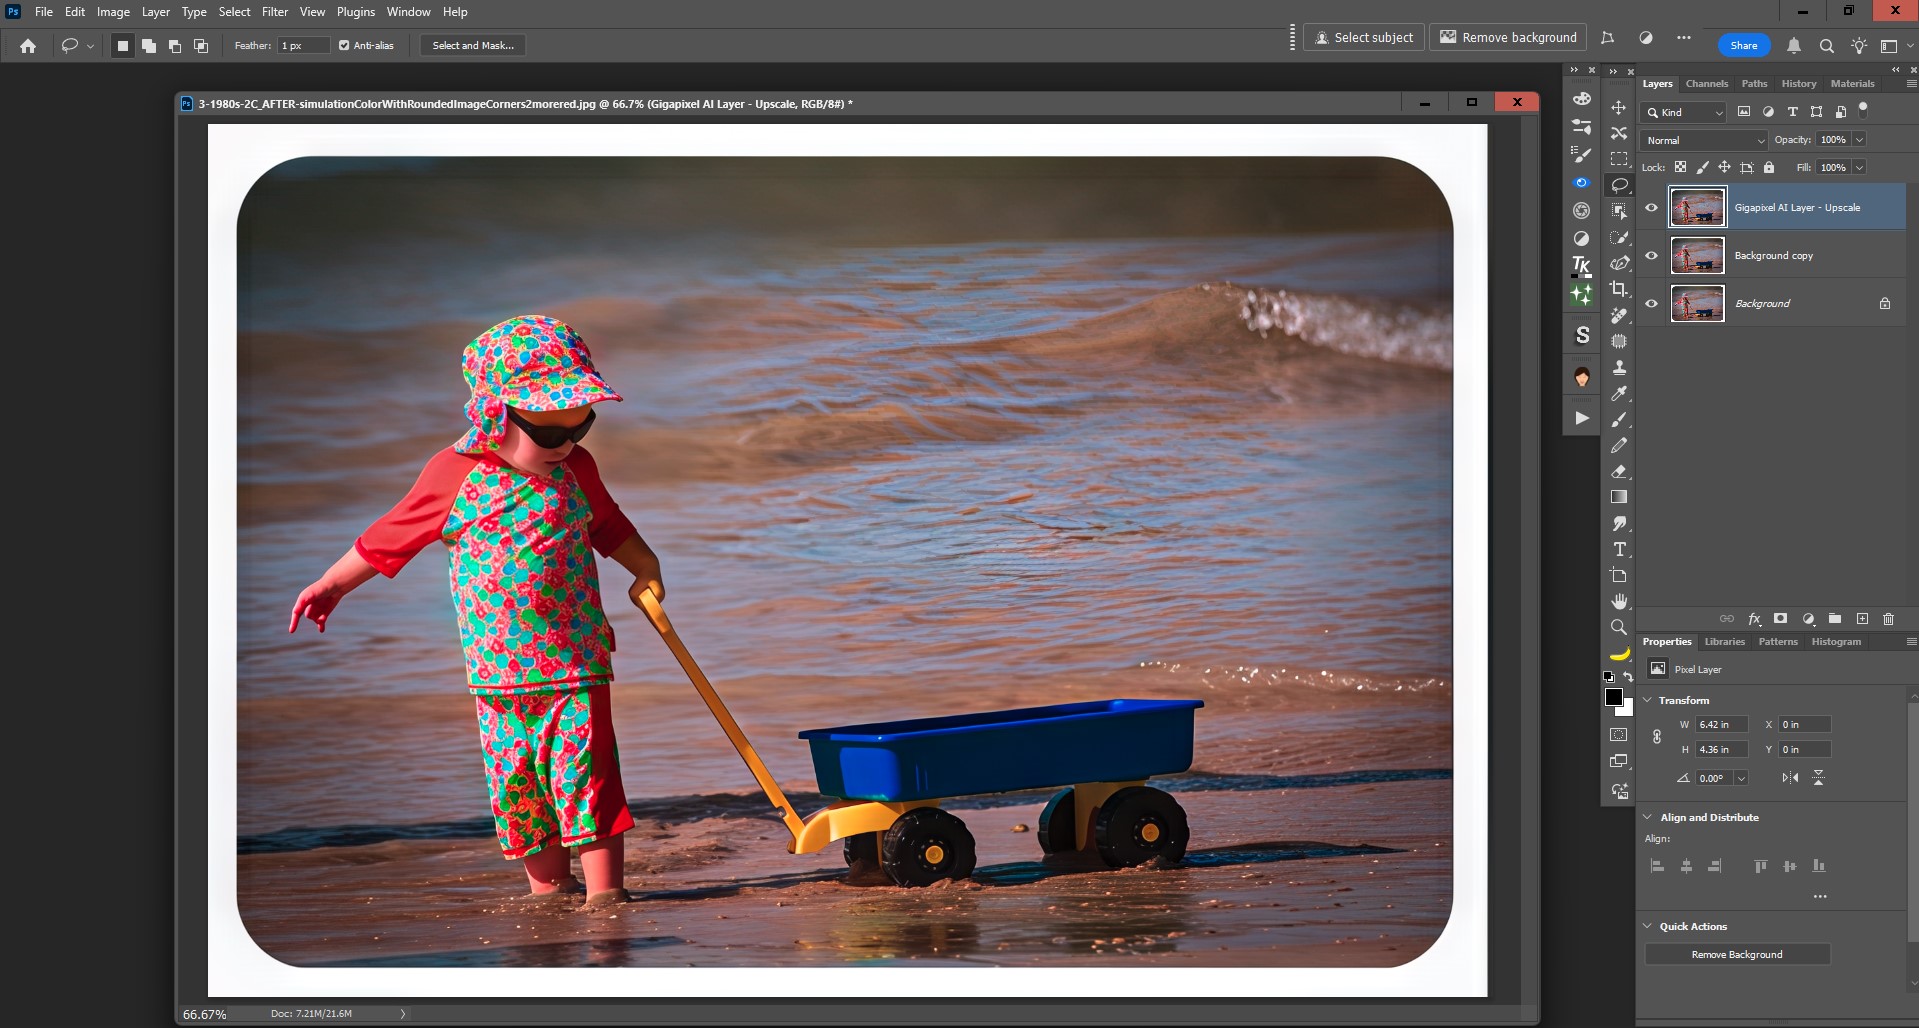Click the S plugin icon in the side strip
This screenshot has width=1919, height=1028.
(1582, 335)
